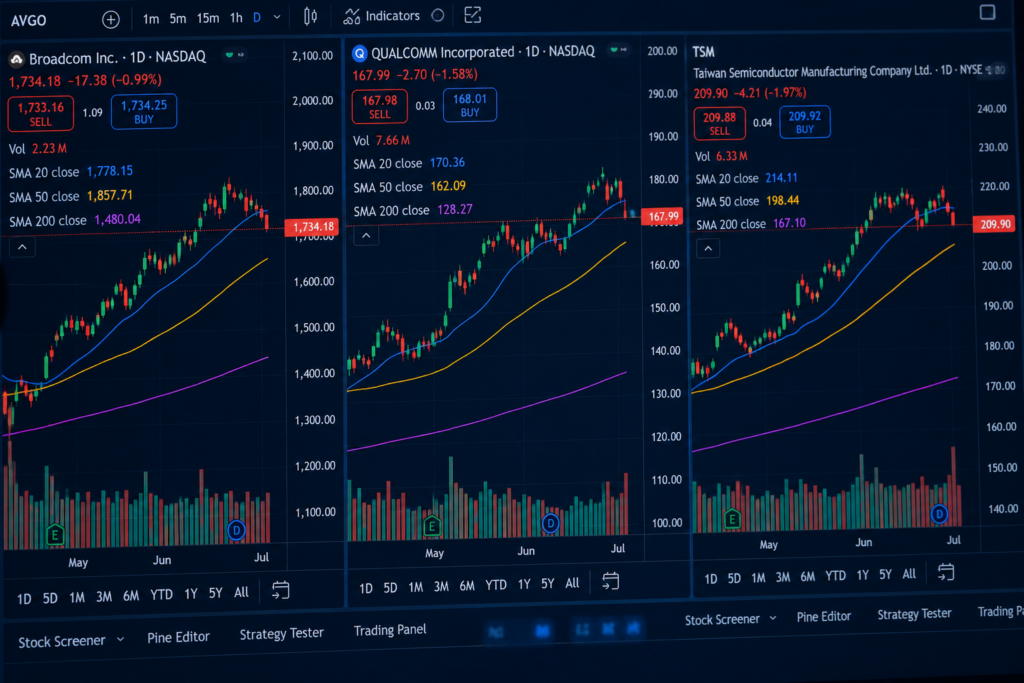Set Broadcom chart range to YTD
Screen dimensions: 1024x683
(x=161, y=595)
